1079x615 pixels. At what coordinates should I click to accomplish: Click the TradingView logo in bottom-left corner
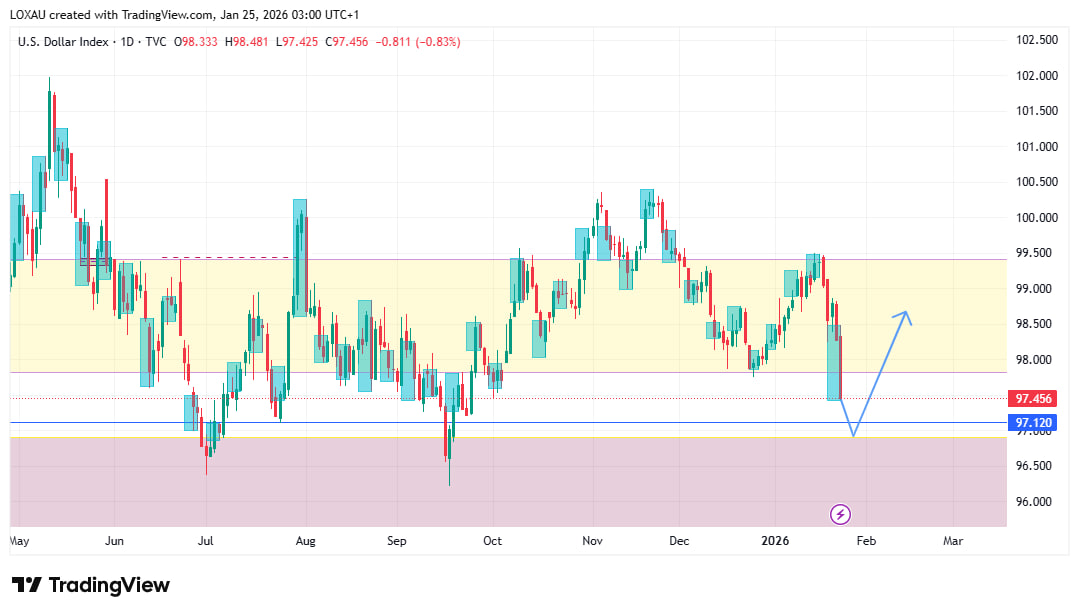[91, 585]
